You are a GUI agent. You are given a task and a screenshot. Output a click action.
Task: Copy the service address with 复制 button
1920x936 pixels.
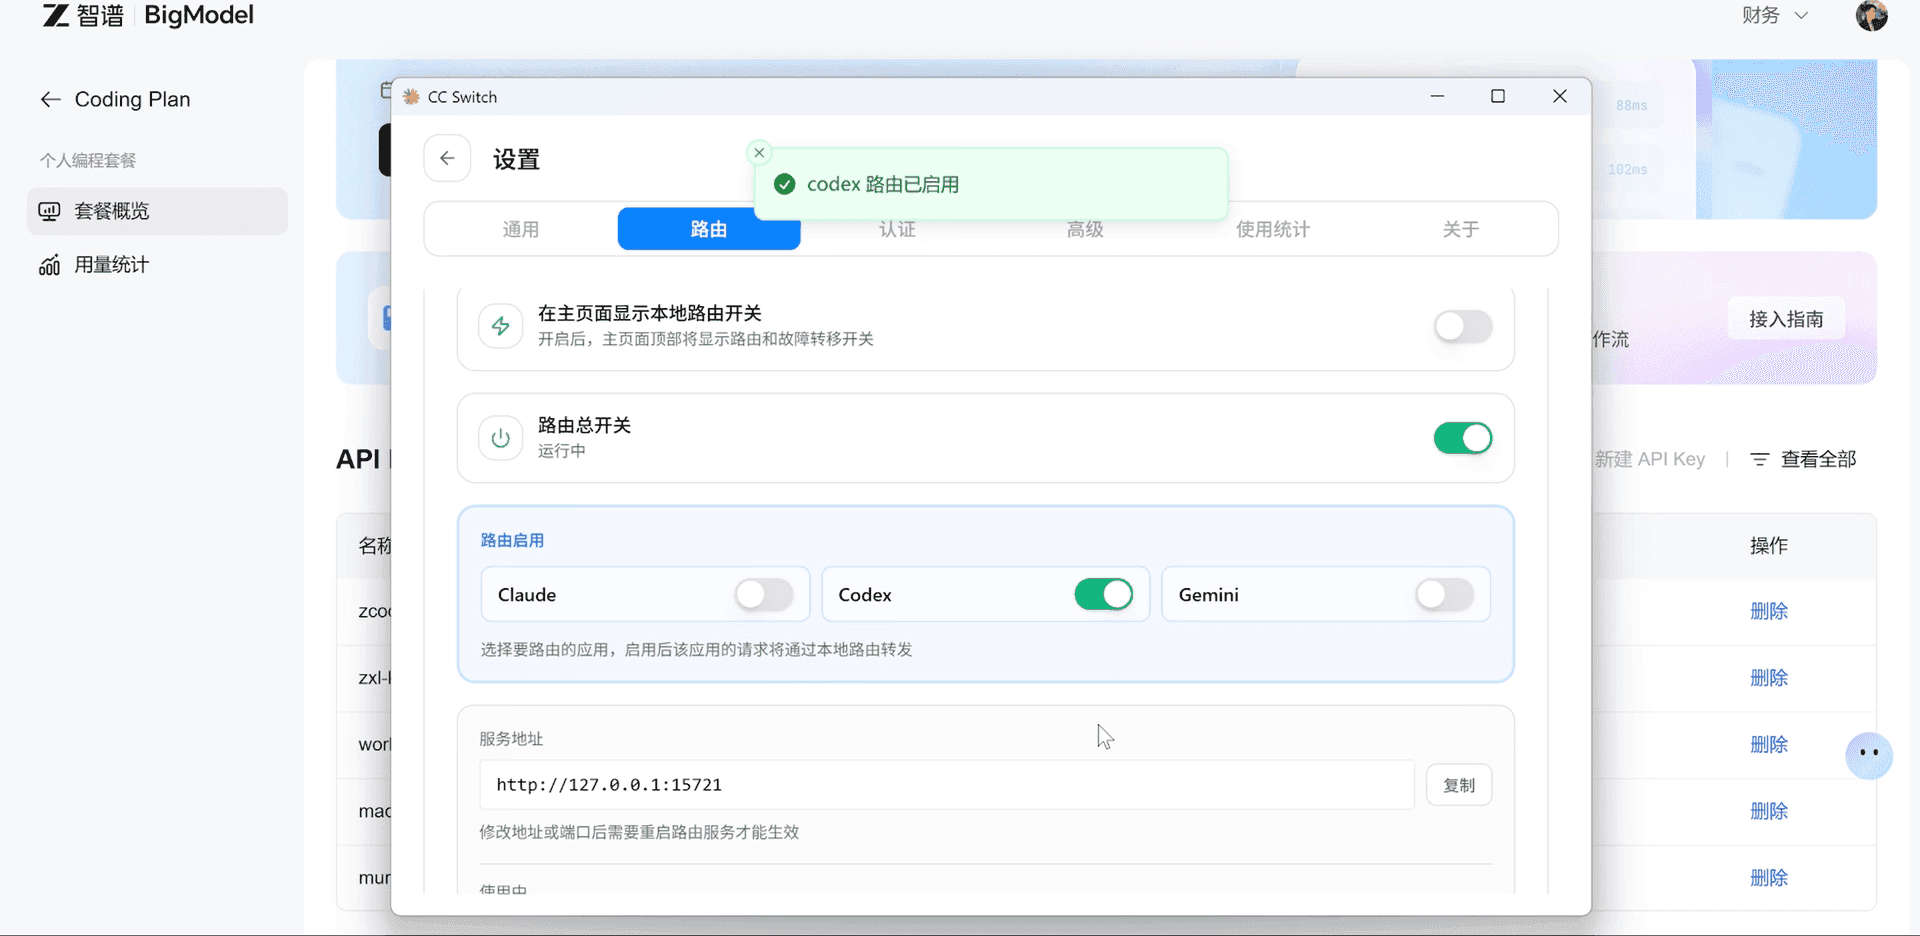pos(1459,785)
